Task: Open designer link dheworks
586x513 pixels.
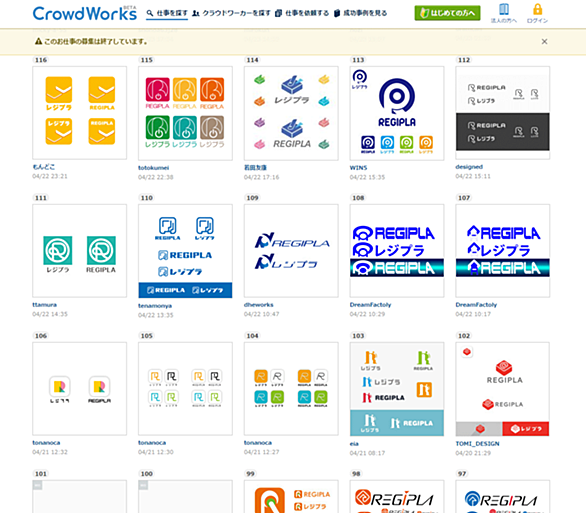Action: tap(259, 305)
